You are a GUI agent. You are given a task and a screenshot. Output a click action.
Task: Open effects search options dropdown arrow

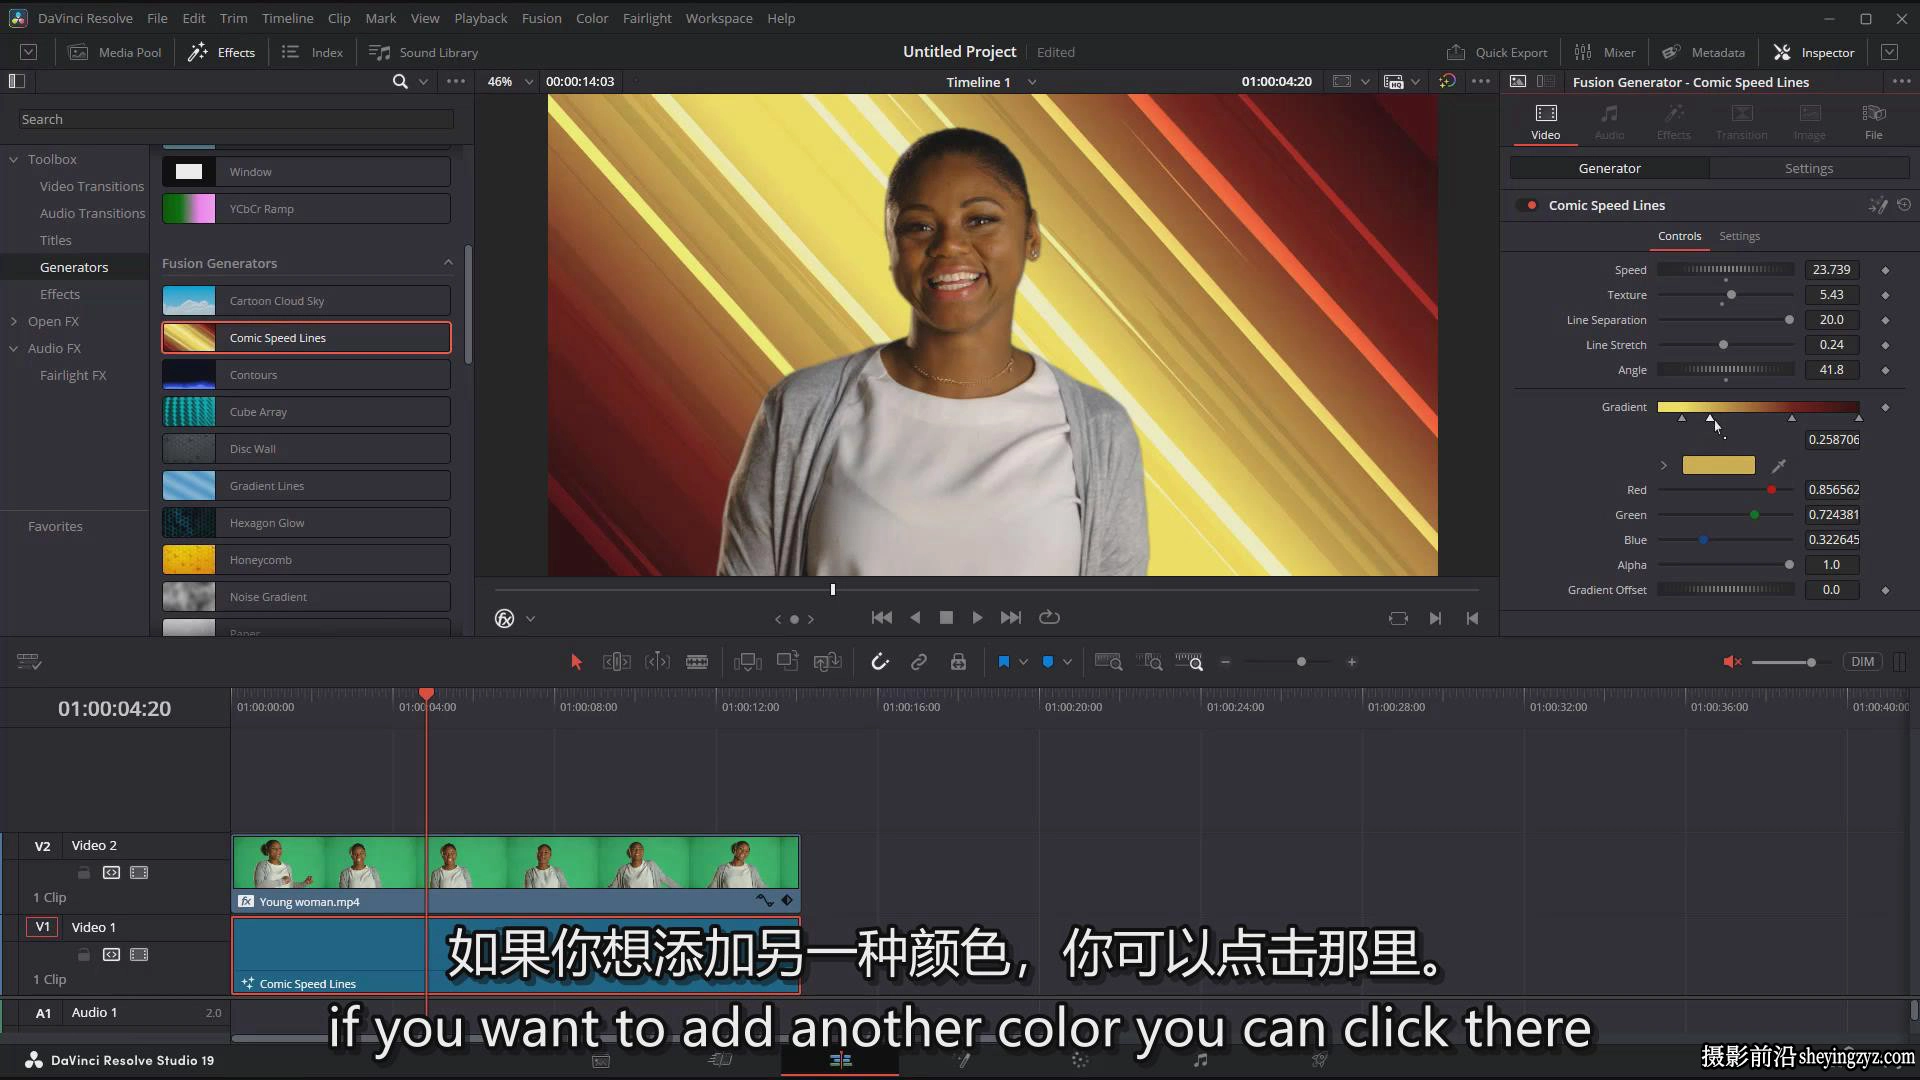coord(423,82)
